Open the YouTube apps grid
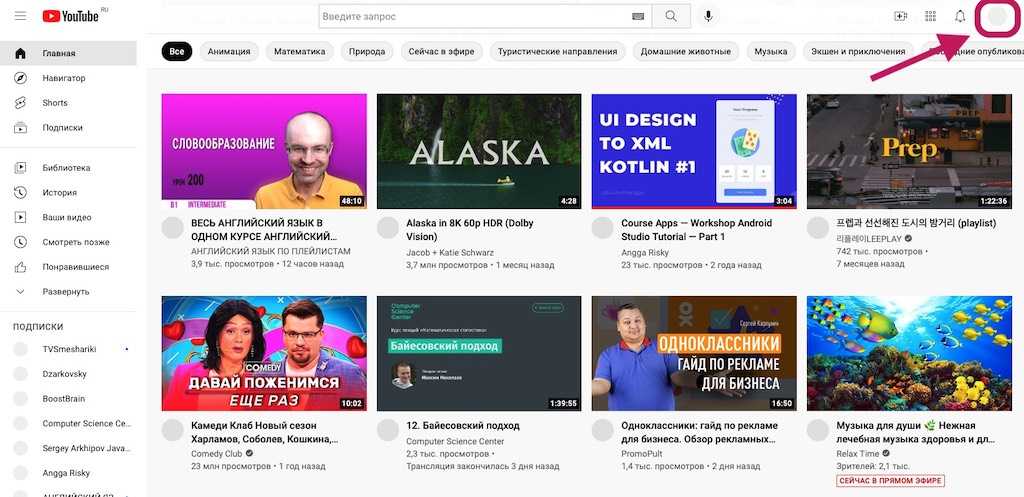The height and width of the screenshot is (497, 1024). point(930,16)
